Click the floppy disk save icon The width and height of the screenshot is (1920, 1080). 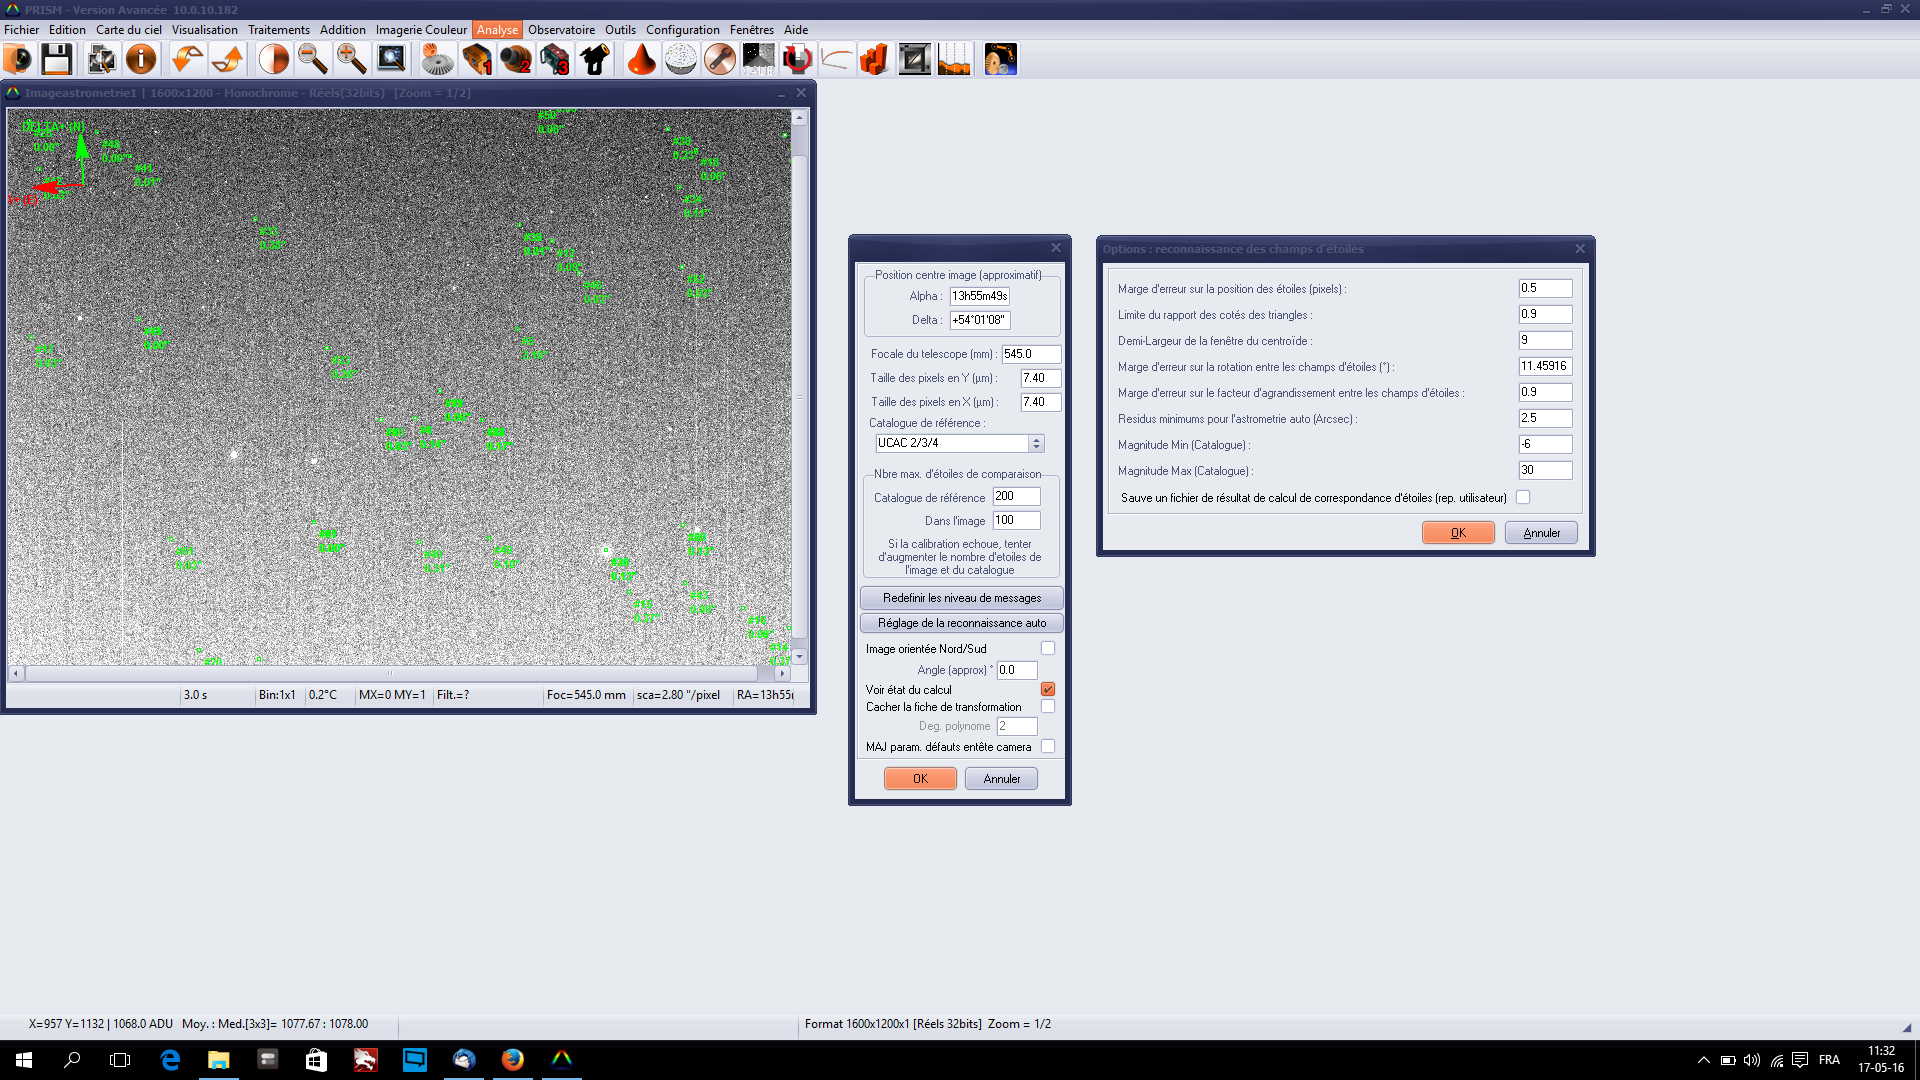[57, 60]
